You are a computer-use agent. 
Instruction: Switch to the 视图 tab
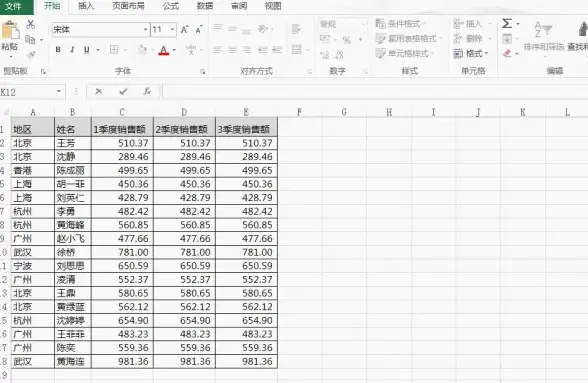click(x=273, y=6)
